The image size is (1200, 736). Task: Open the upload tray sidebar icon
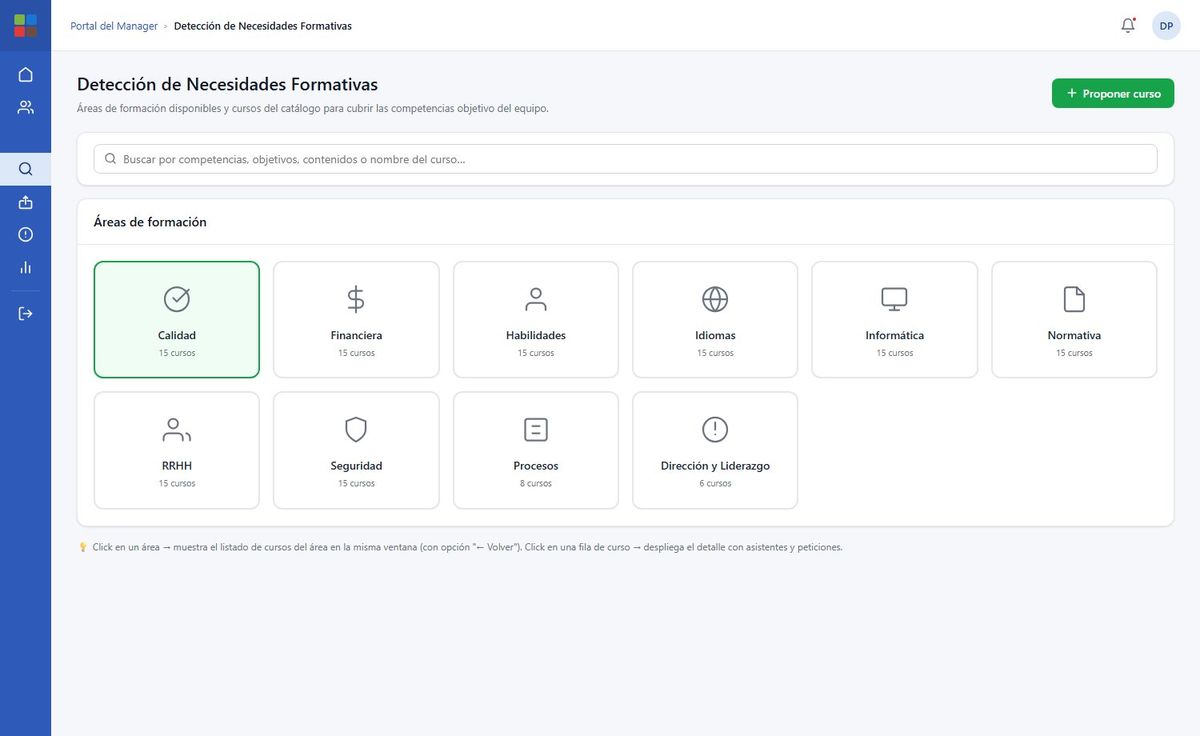(x=25, y=202)
